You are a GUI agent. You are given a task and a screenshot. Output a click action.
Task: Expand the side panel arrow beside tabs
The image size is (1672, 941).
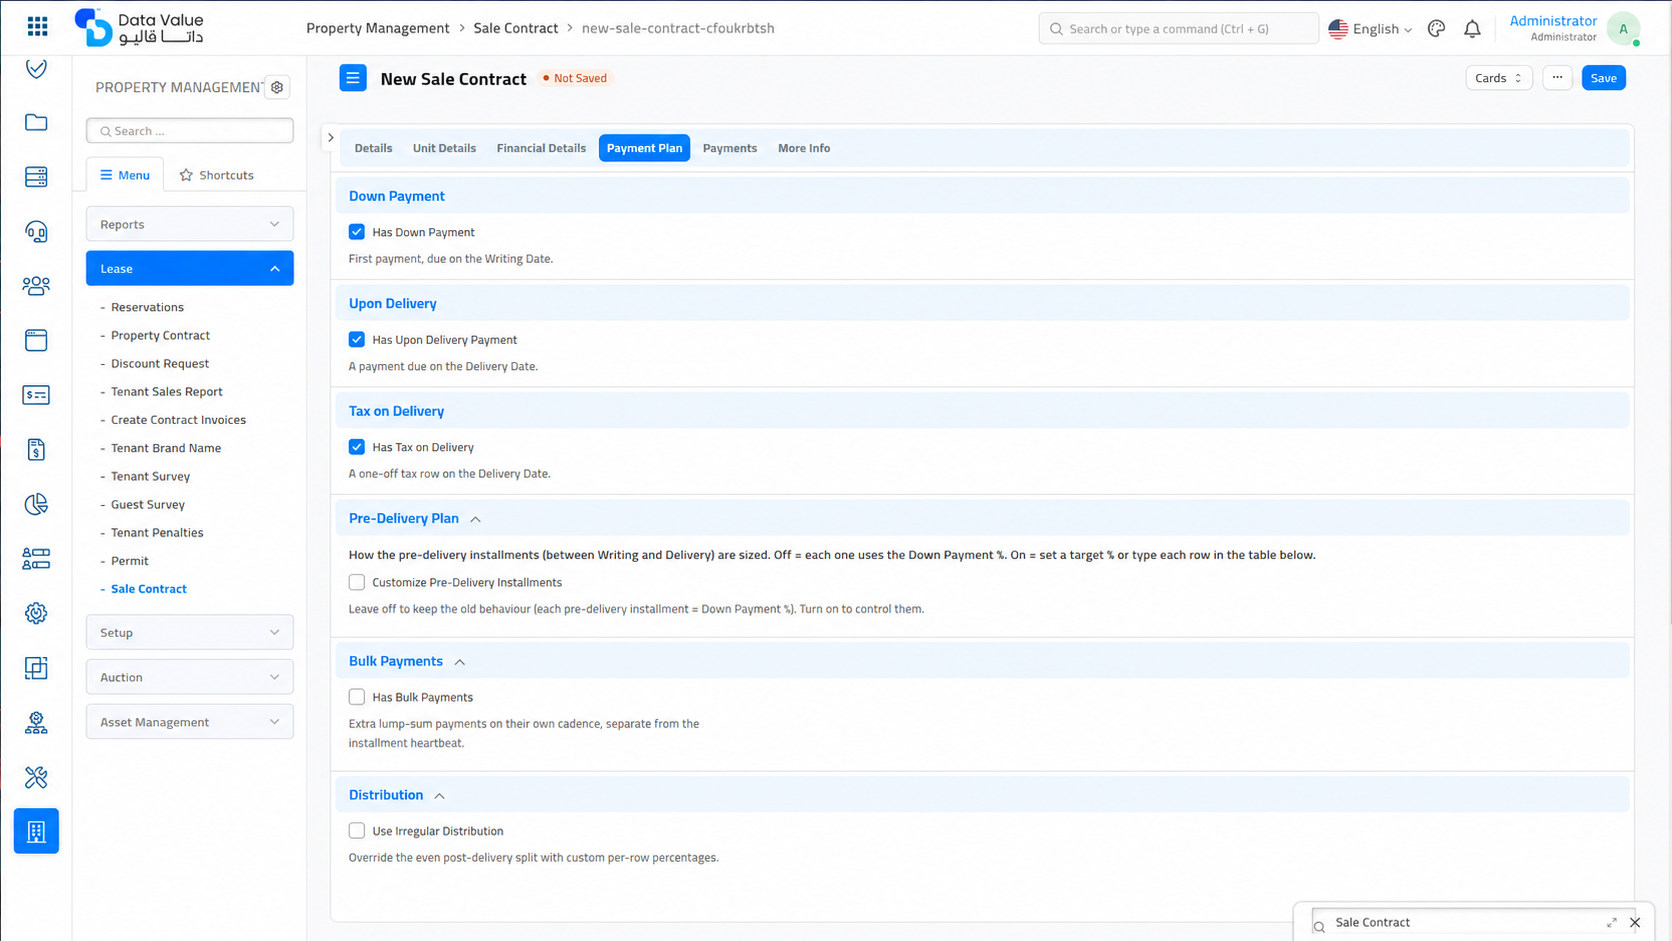click(331, 138)
